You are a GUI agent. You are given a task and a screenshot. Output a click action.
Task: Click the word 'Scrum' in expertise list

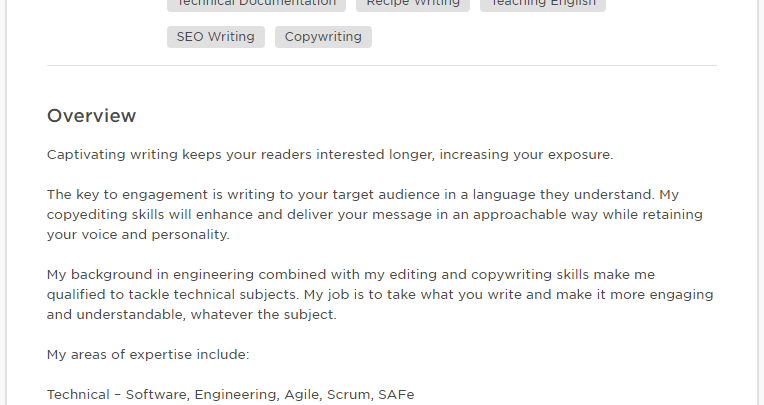(347, 395)
